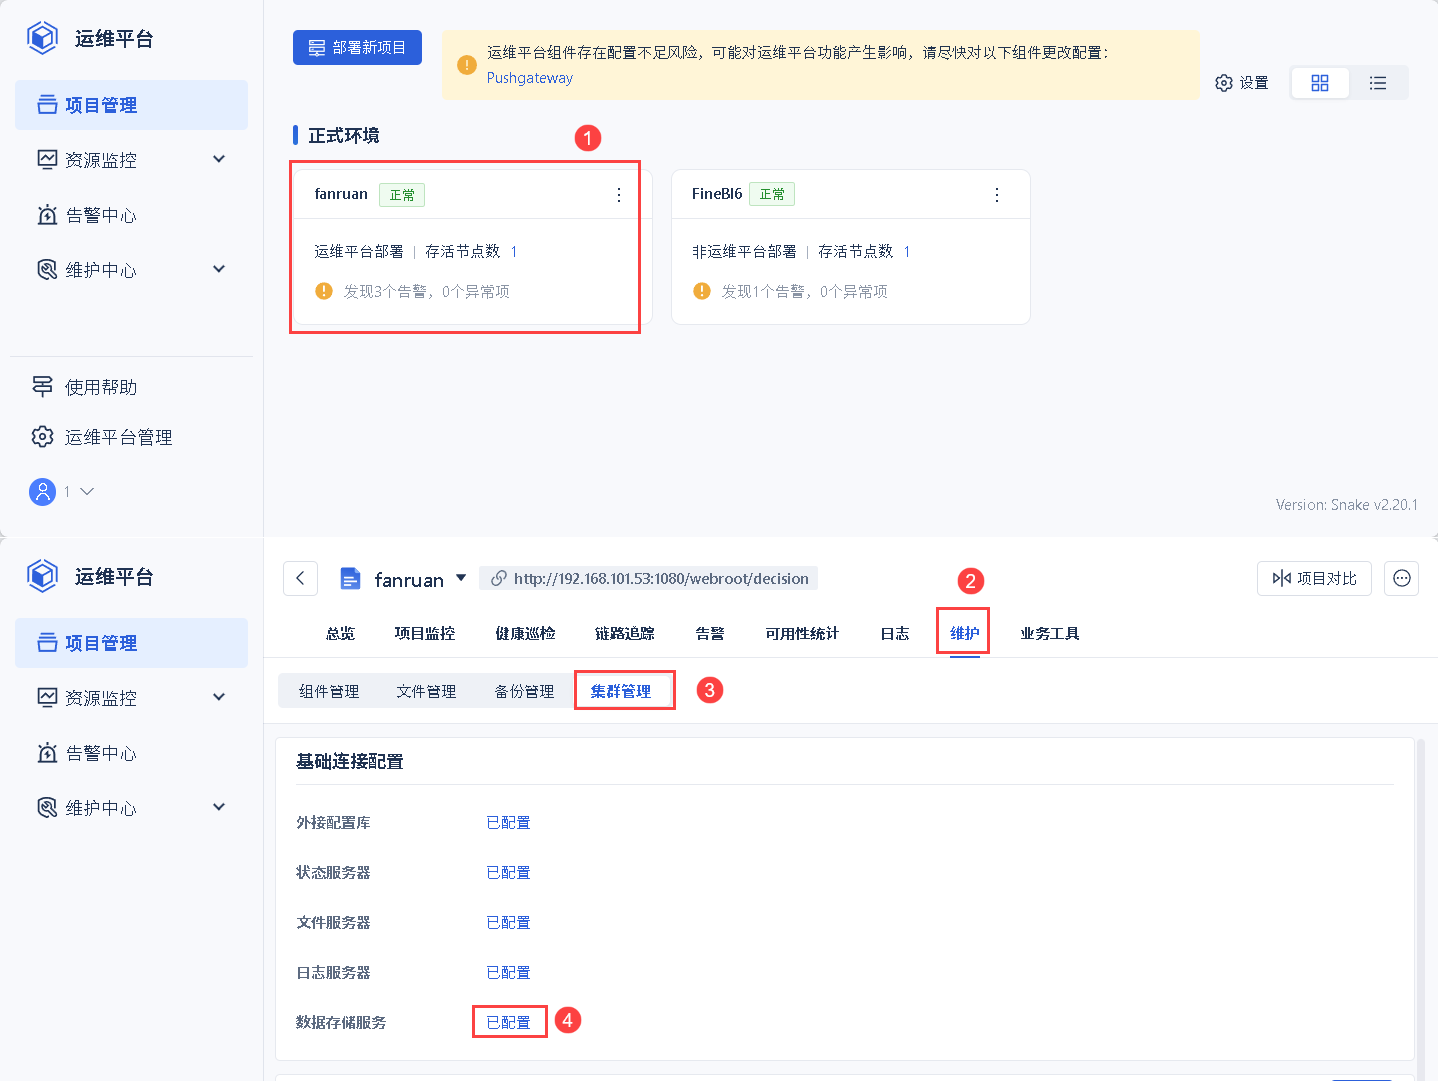Click the back arrow beside fanruan
The width and height of the screenshot is (1438, 1081).
[300, 578]
